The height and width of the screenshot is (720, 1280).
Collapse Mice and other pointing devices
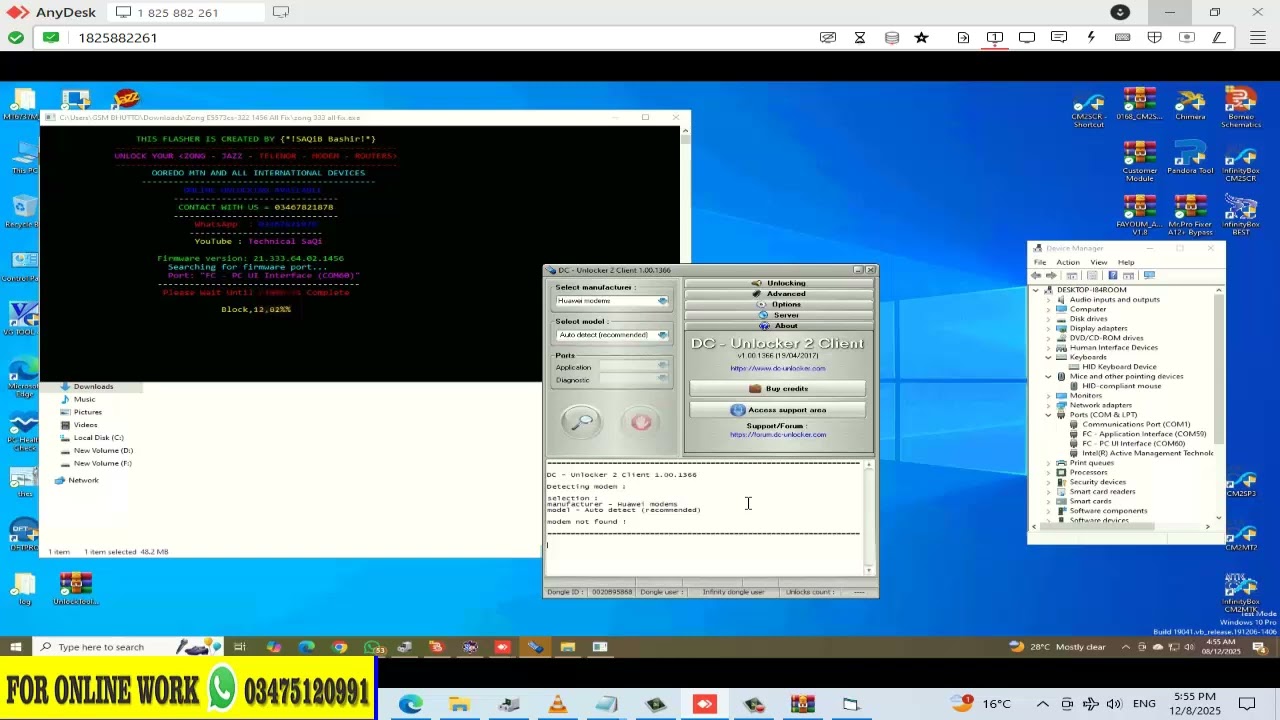coord(1048,377)
